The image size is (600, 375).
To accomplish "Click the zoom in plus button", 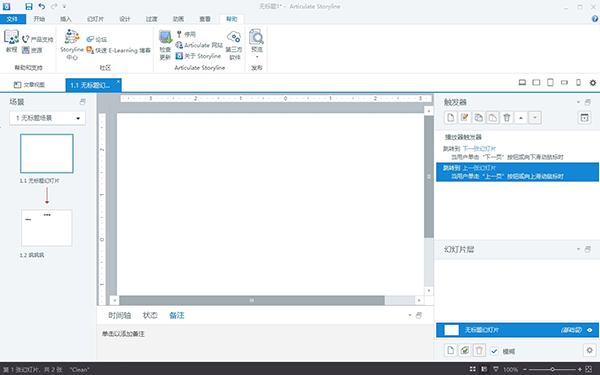I will click(580, 369).
